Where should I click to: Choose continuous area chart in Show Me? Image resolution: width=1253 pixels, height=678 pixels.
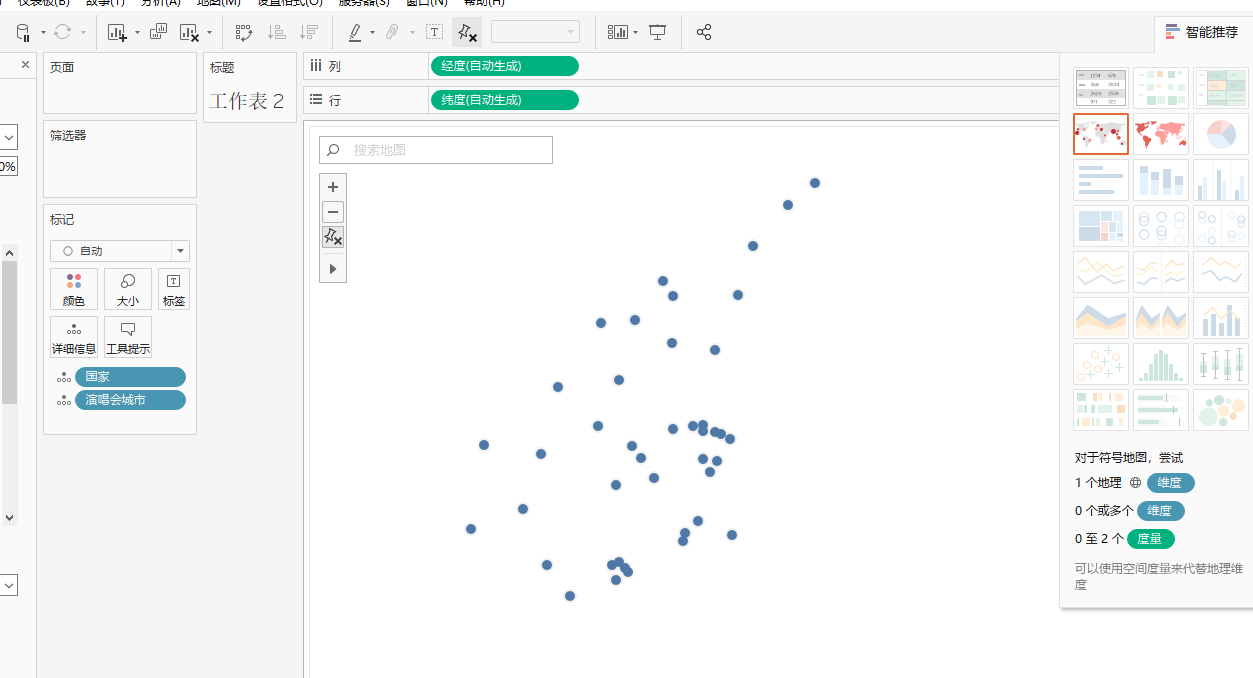pos(1101,318)
